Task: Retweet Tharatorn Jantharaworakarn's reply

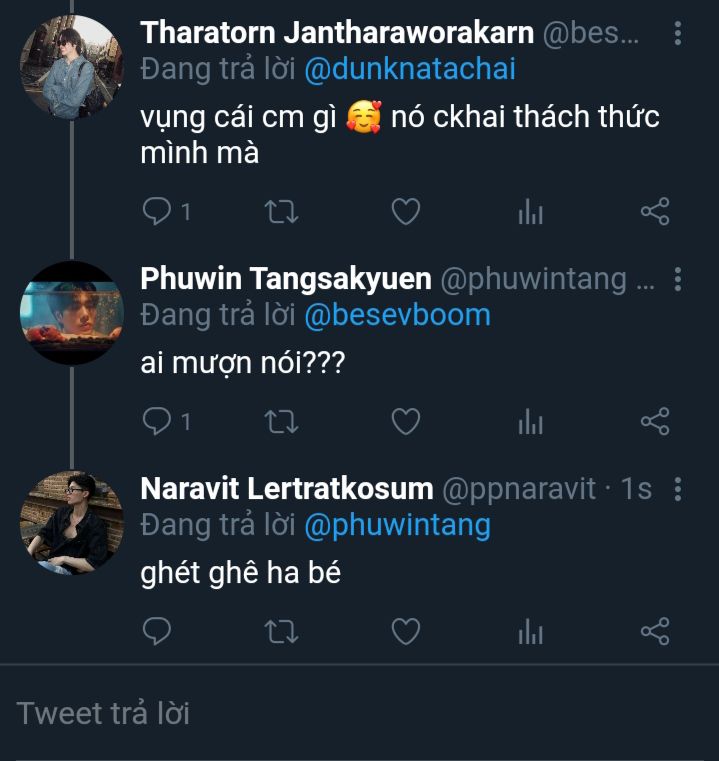Action: tap(281, 212)
